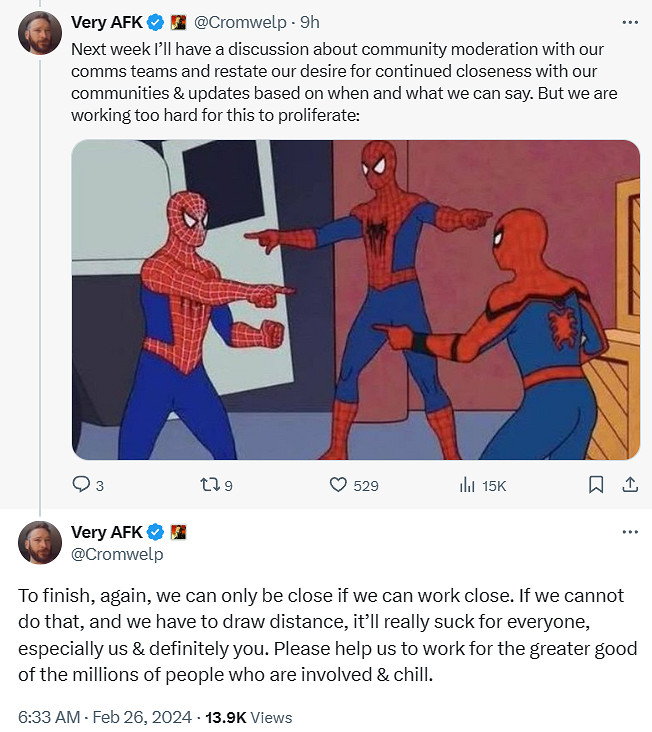
Task: Like the tweet with 529 likes
Action: 338,485
